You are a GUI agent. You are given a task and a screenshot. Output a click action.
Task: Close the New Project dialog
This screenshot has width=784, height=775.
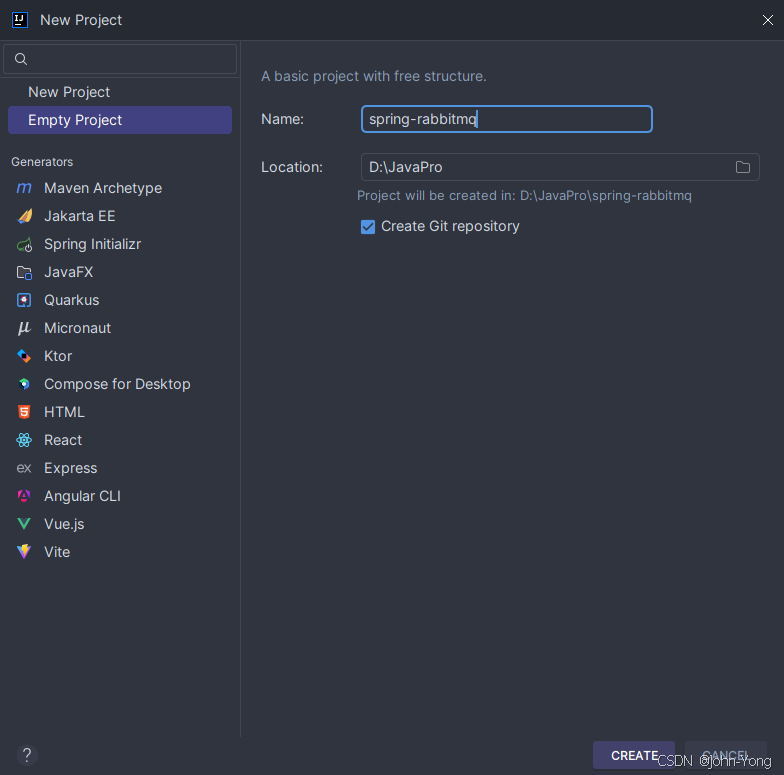[x=768, y=20]
